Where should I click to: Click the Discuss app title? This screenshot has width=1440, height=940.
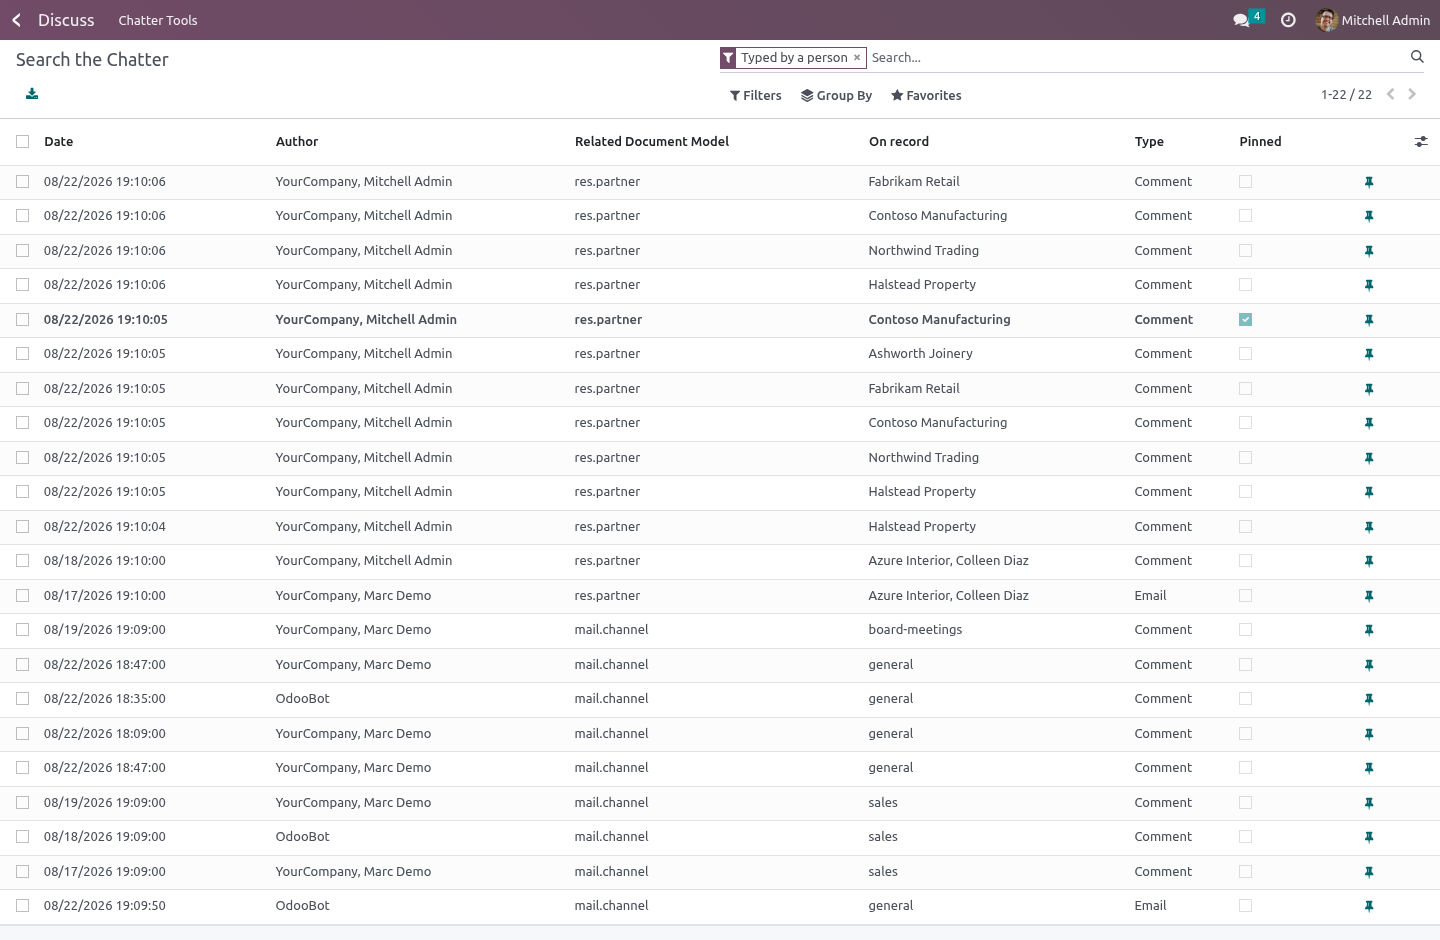[66, 20]
